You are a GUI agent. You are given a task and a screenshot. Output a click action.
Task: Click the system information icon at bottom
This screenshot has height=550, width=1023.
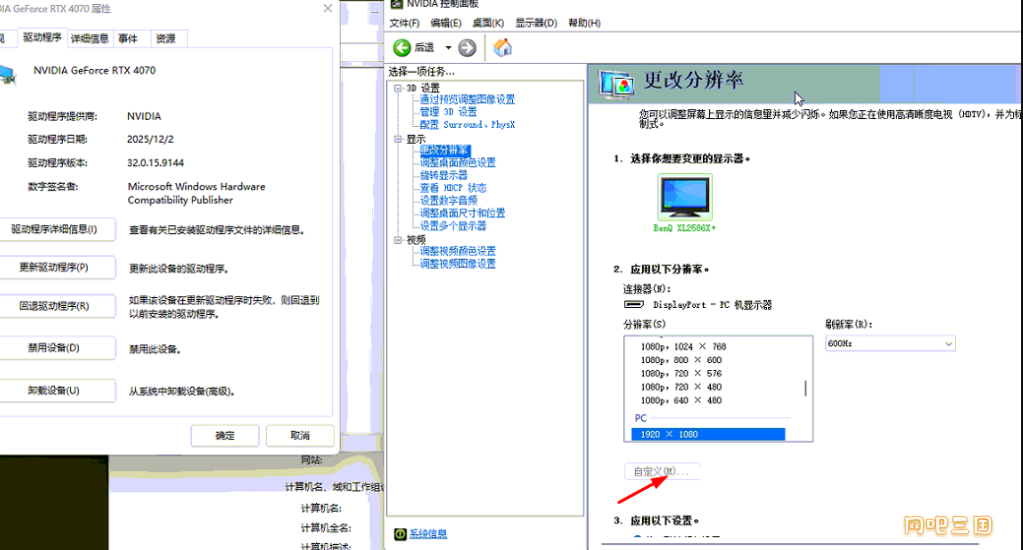pos(400,534)
